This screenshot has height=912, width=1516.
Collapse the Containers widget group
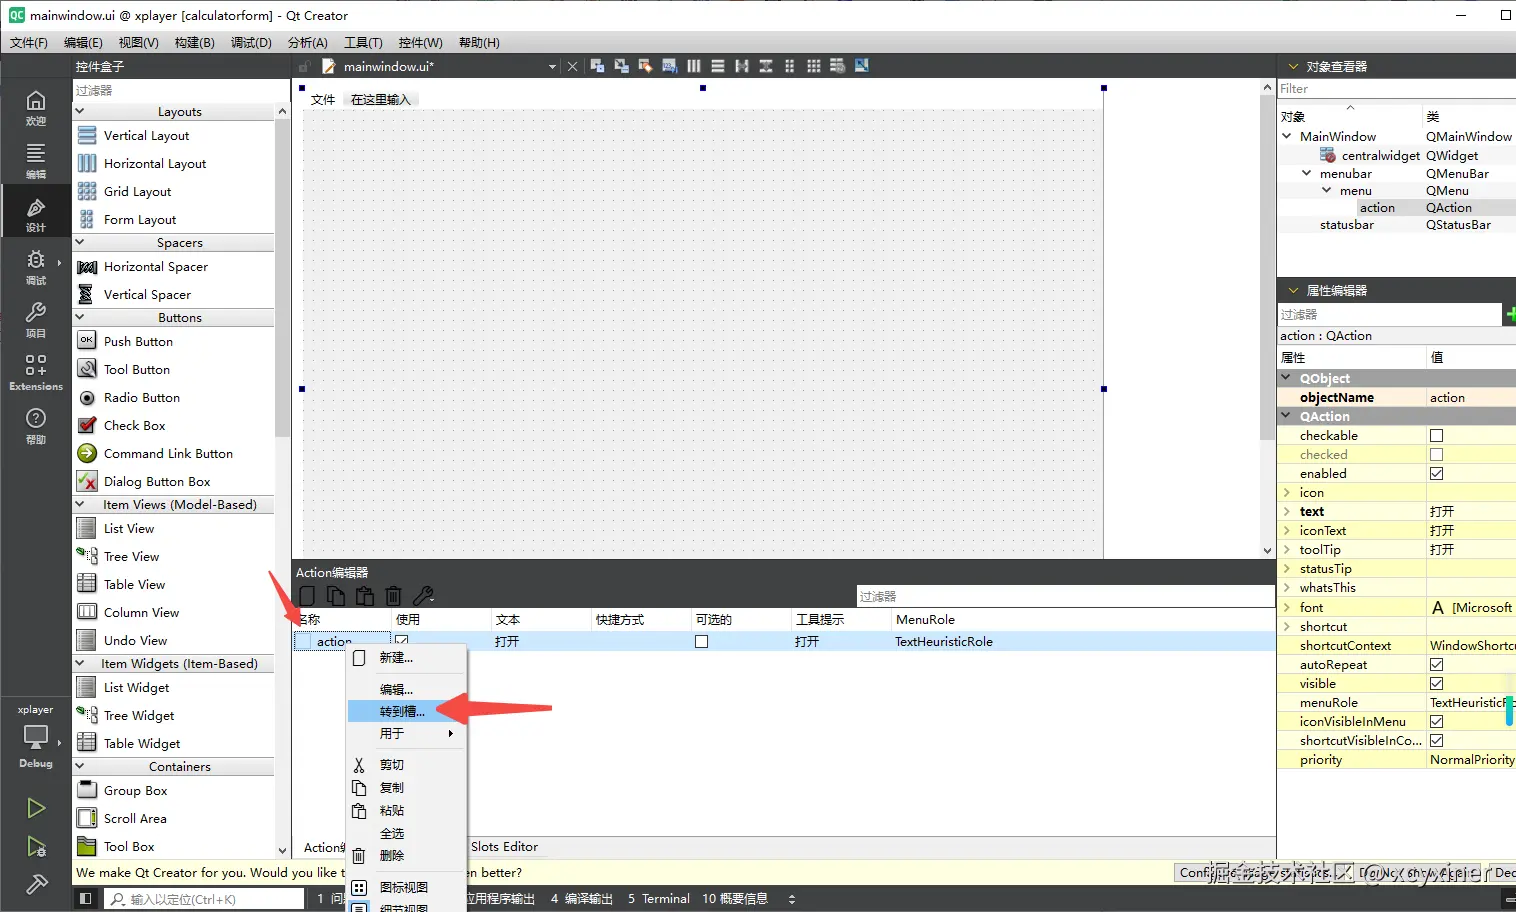tap(80, 767)
